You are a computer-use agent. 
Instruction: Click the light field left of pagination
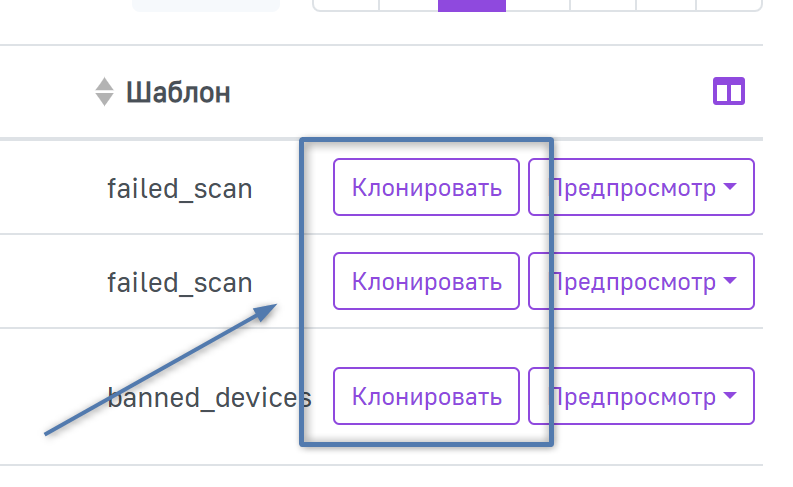(x=206, y=4)
